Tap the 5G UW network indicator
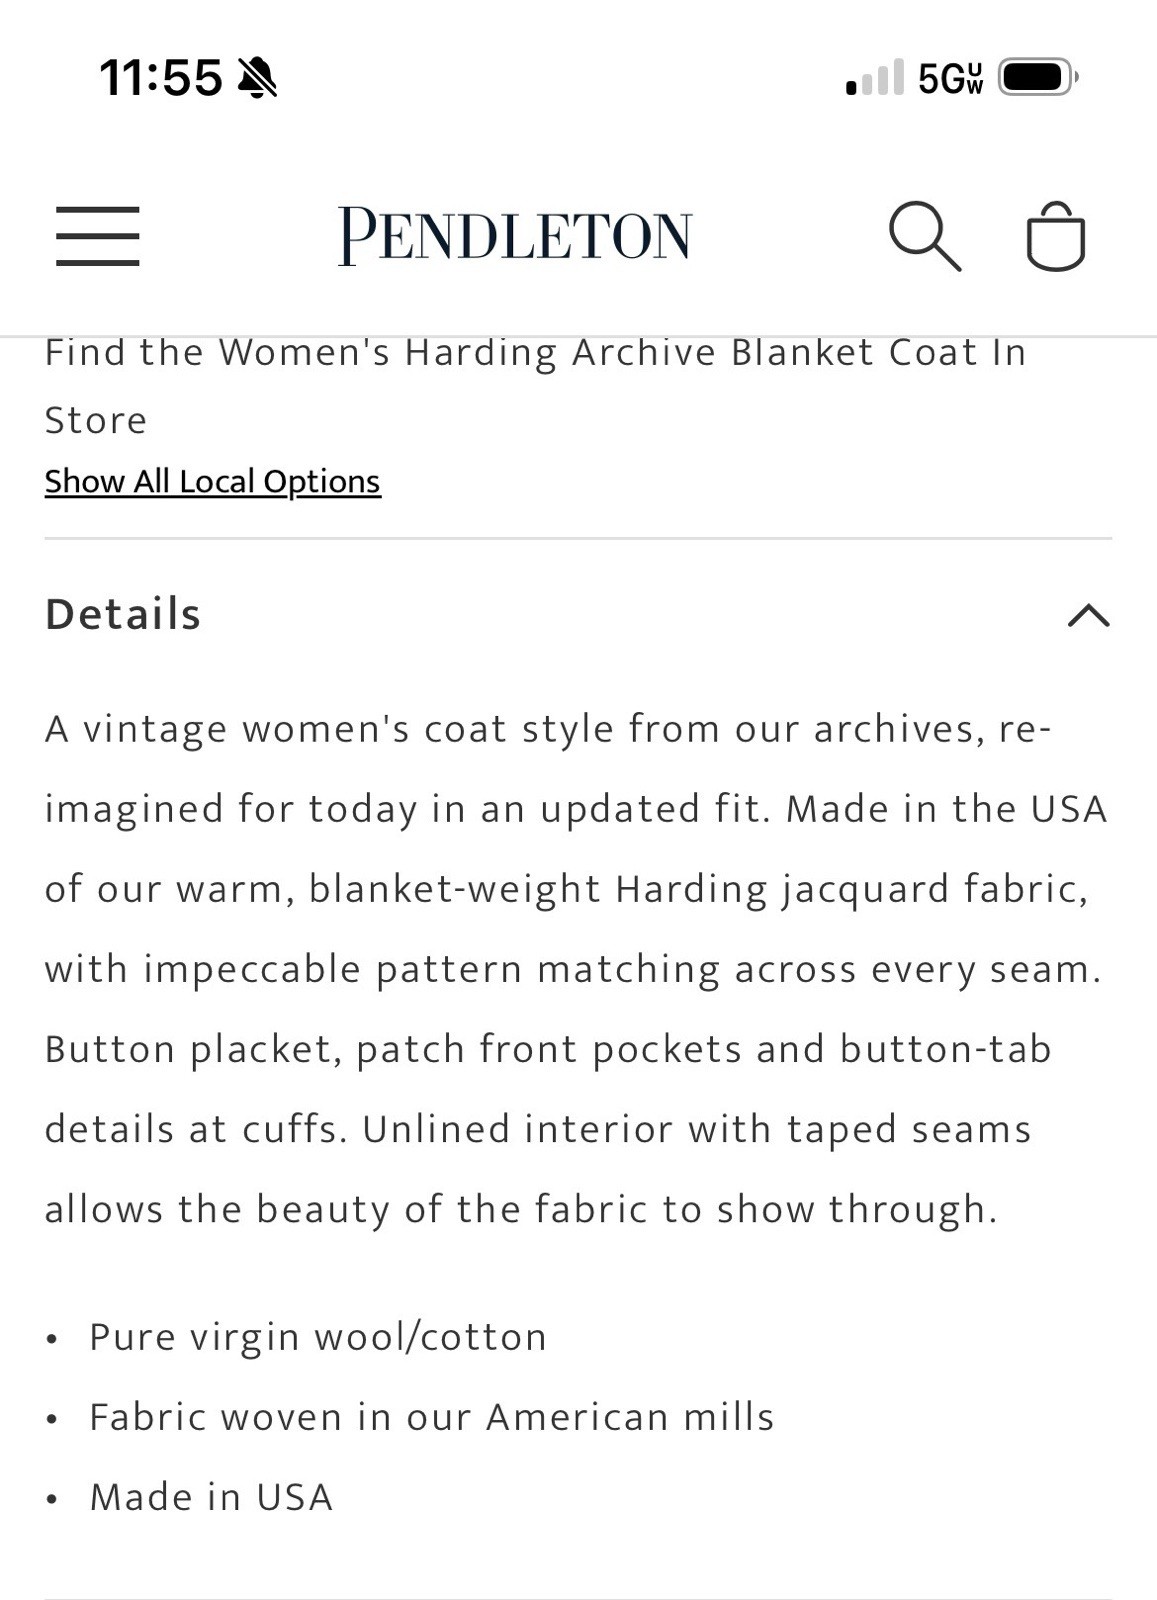Image resolution: width=1157 pixels, height=1600 pixels. pos(950,78)
